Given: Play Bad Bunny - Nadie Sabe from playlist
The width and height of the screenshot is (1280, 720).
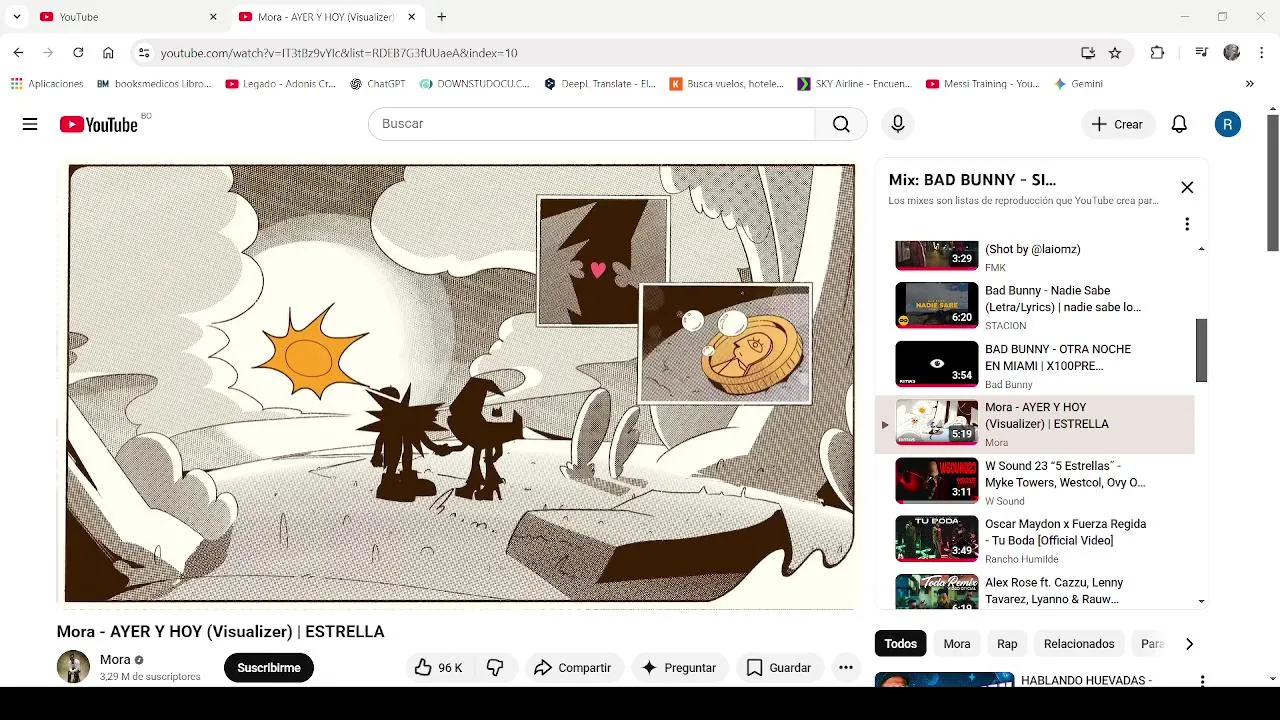Looking at the screenshot, I should pyautogui.click(x=1035, y=306).
